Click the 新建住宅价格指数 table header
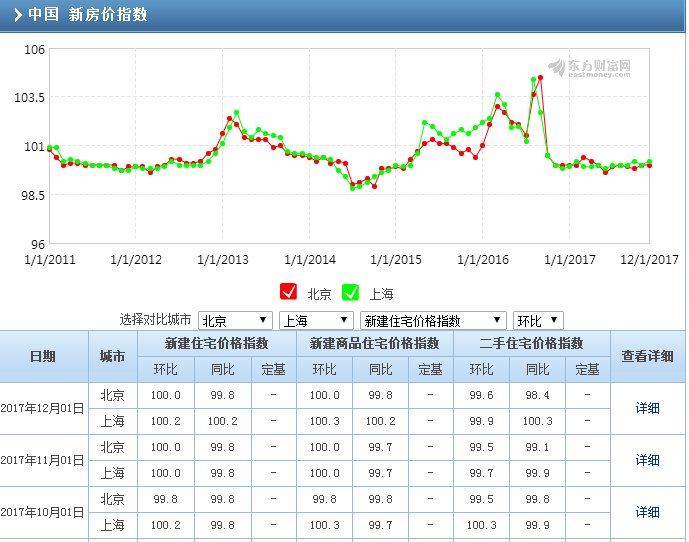 216,343
